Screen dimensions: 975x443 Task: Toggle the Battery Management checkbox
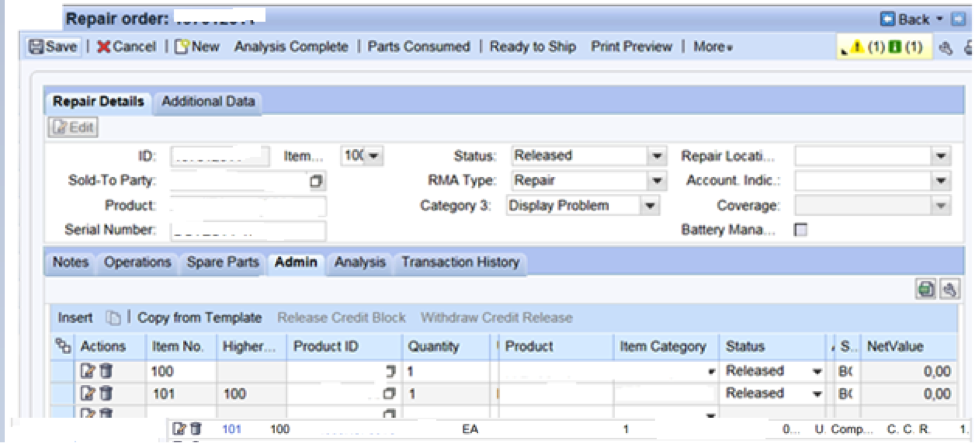click(x=800, y=230)
